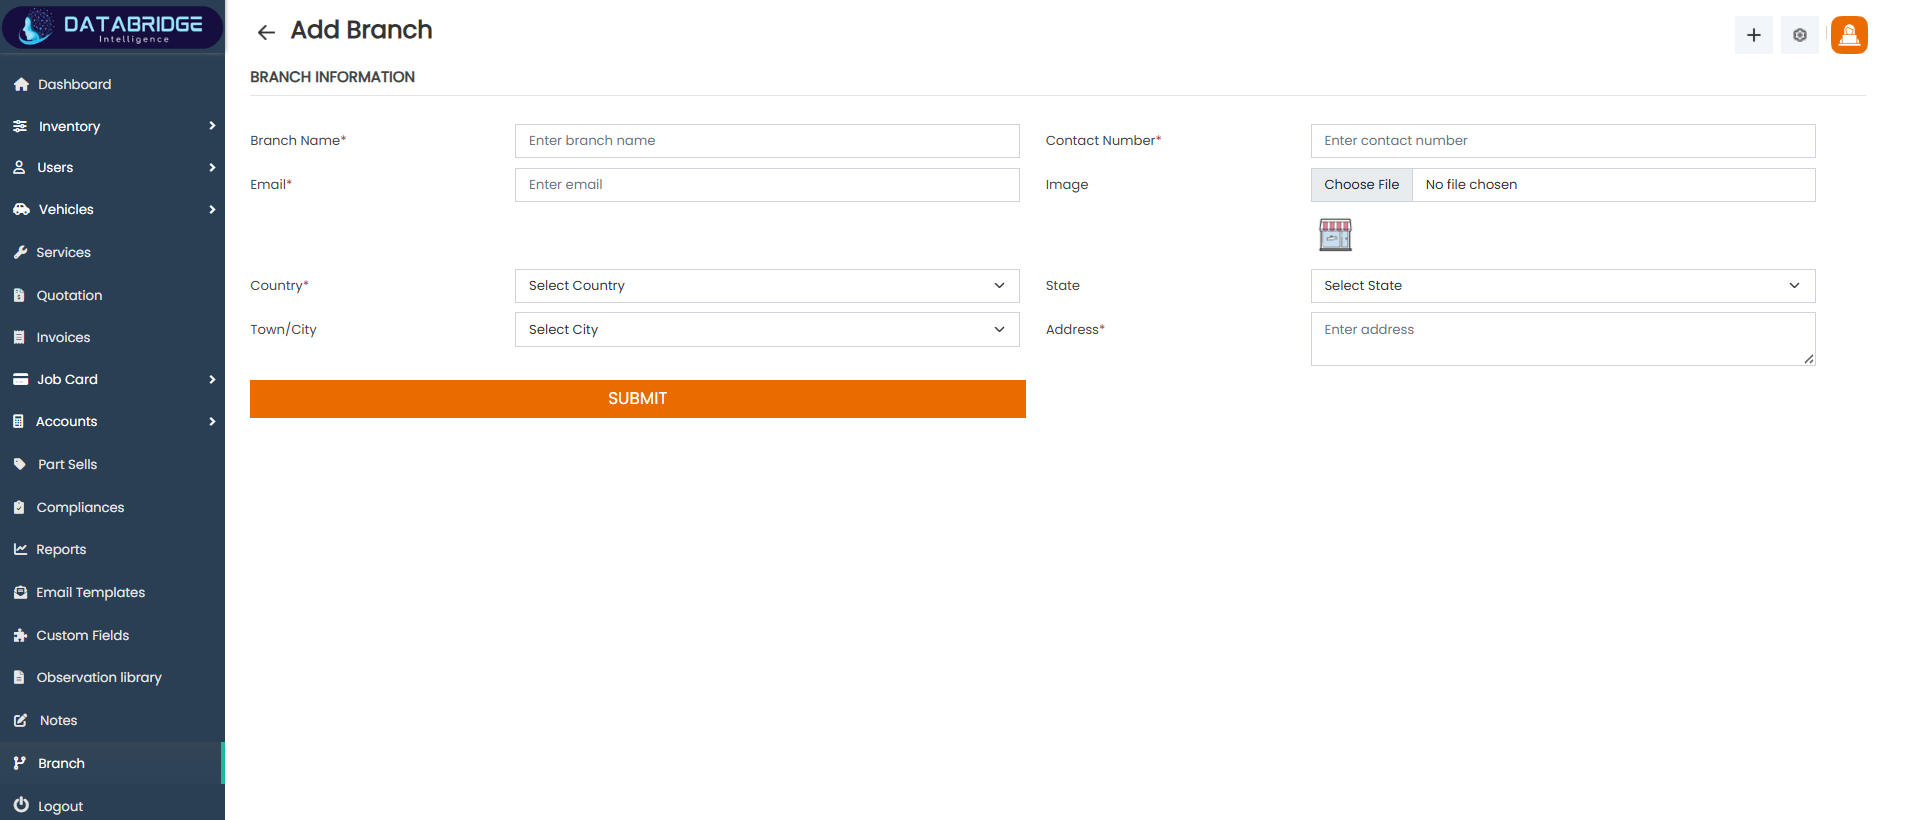Click the Observation library file icon
Screen dimensions: 1918x820
tap(19, 678)
